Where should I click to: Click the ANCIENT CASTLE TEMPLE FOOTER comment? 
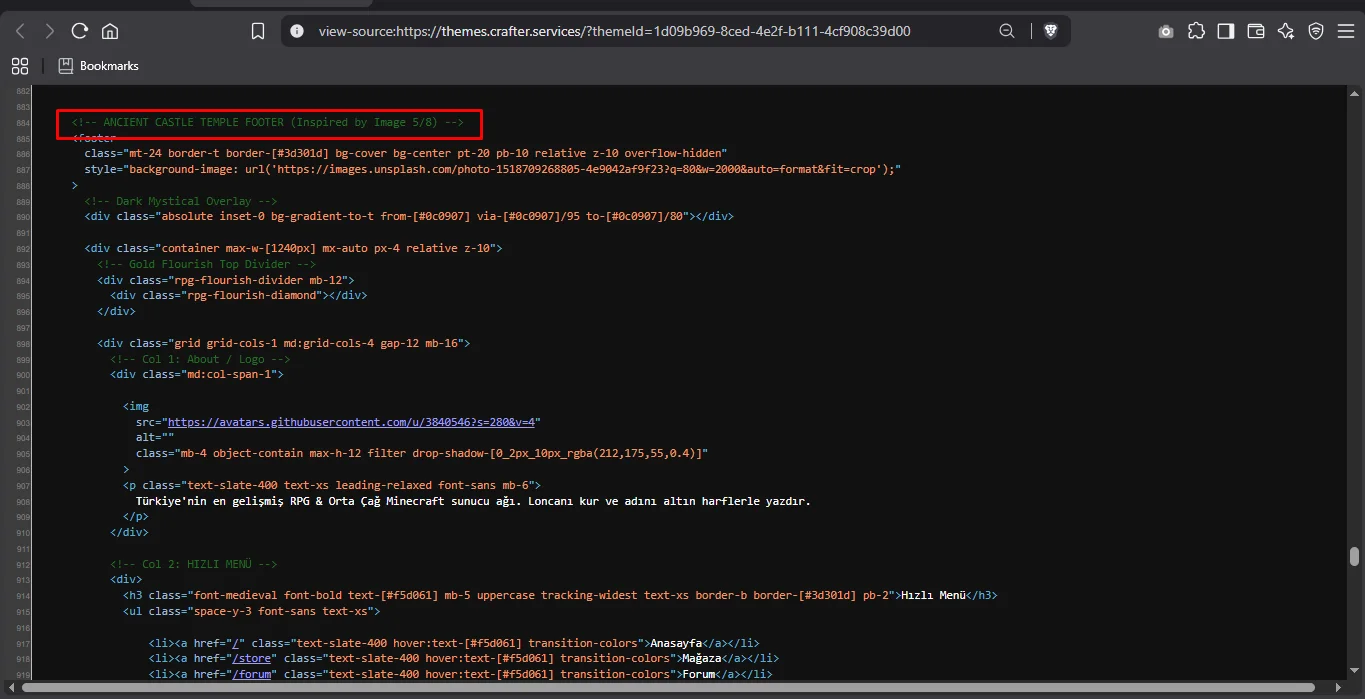coord(268,122)
